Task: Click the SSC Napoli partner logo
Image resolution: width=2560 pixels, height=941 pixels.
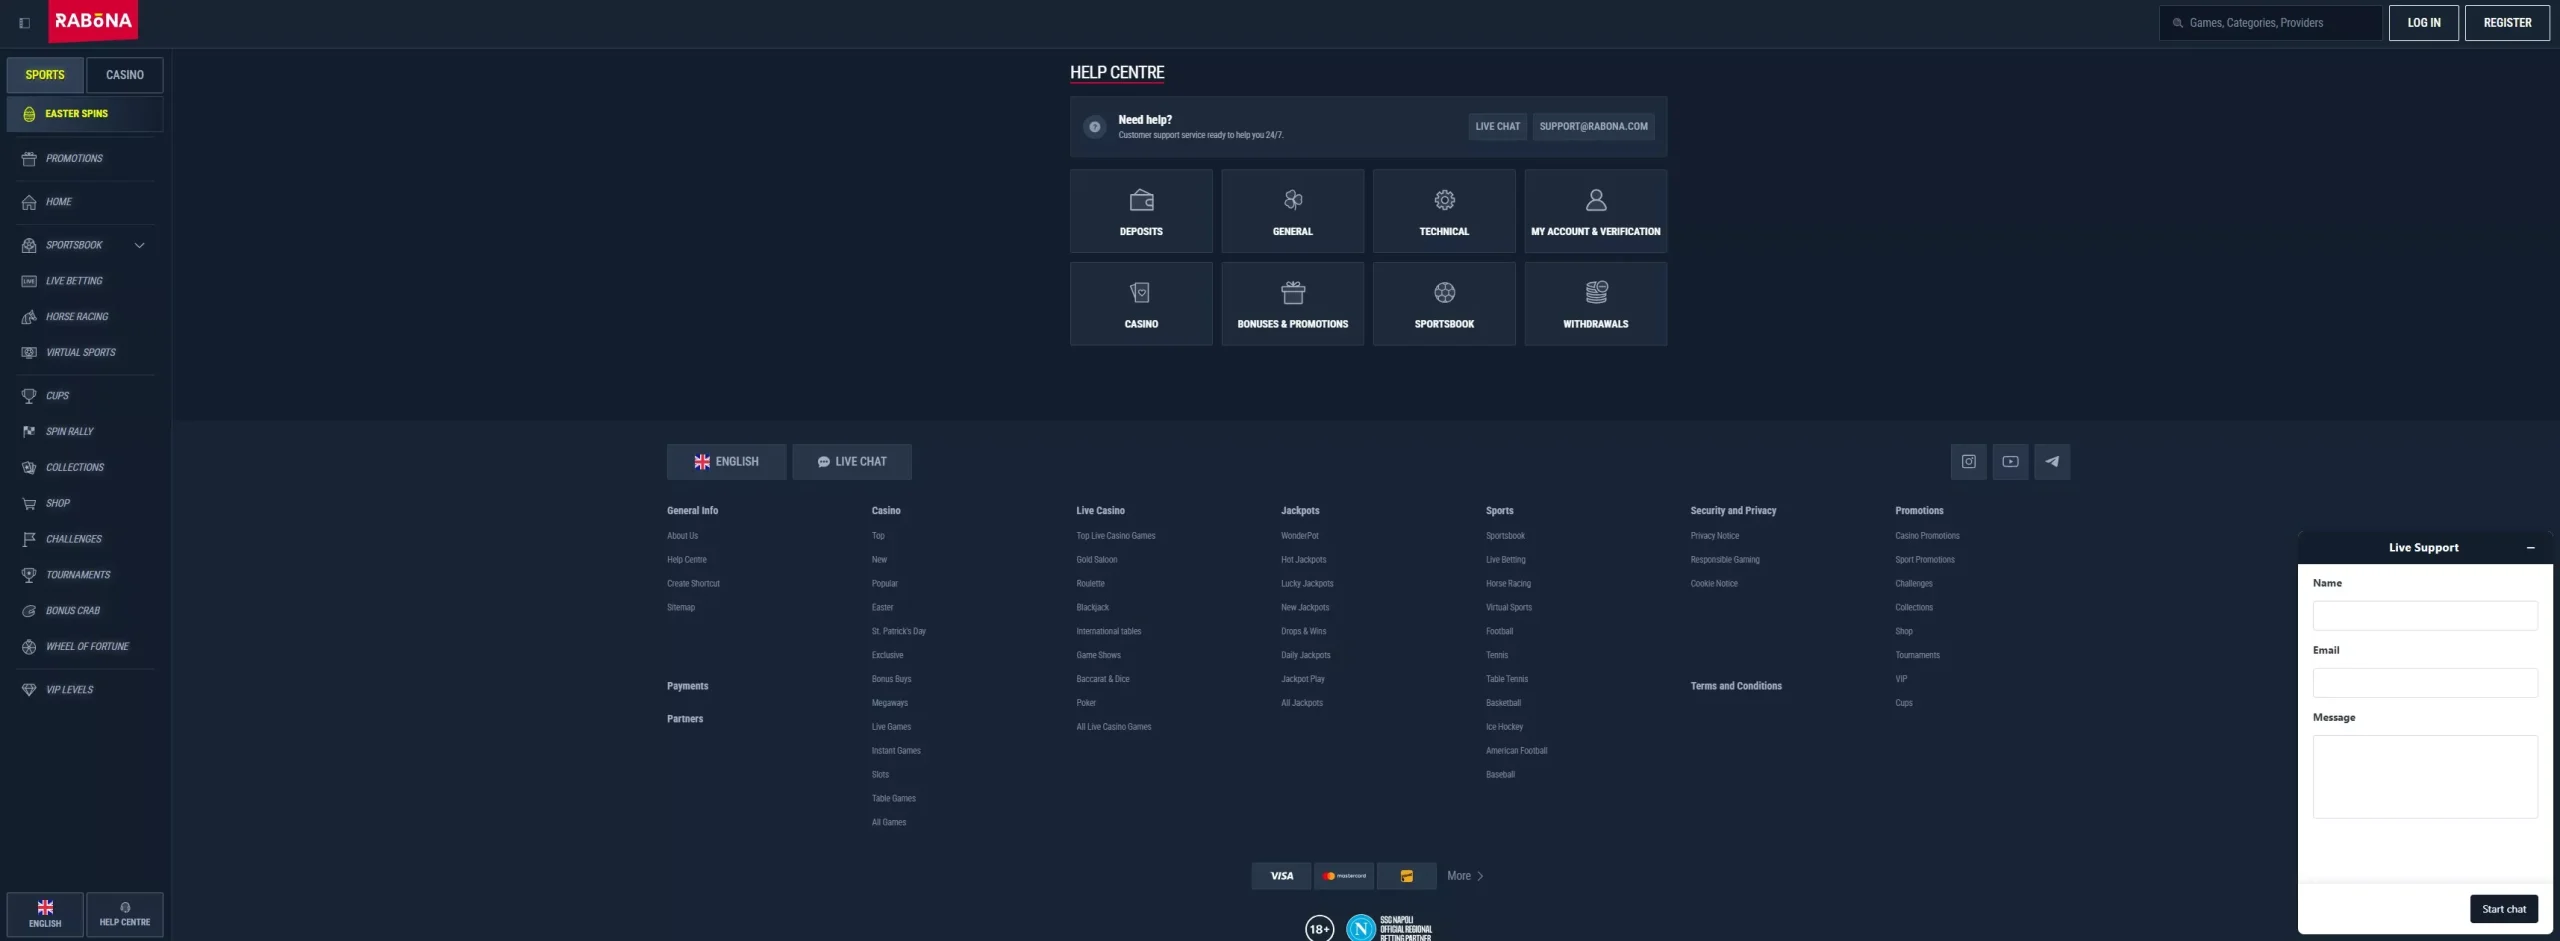Action: [1390, 929]
